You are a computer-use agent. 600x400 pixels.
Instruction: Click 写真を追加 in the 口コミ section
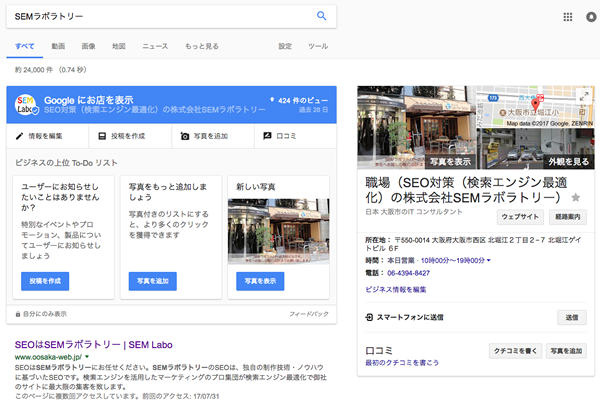pyautogui.click(x=566, y=351)
